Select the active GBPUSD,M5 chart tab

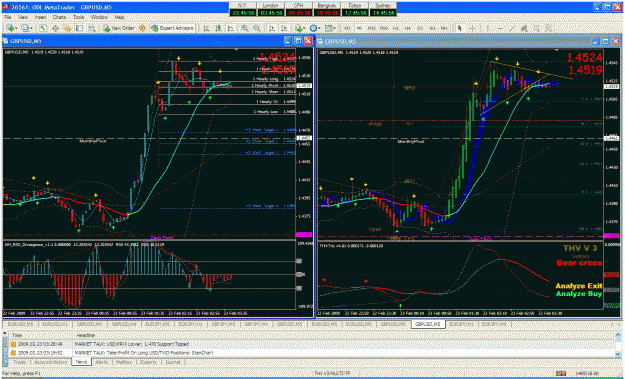428,324
